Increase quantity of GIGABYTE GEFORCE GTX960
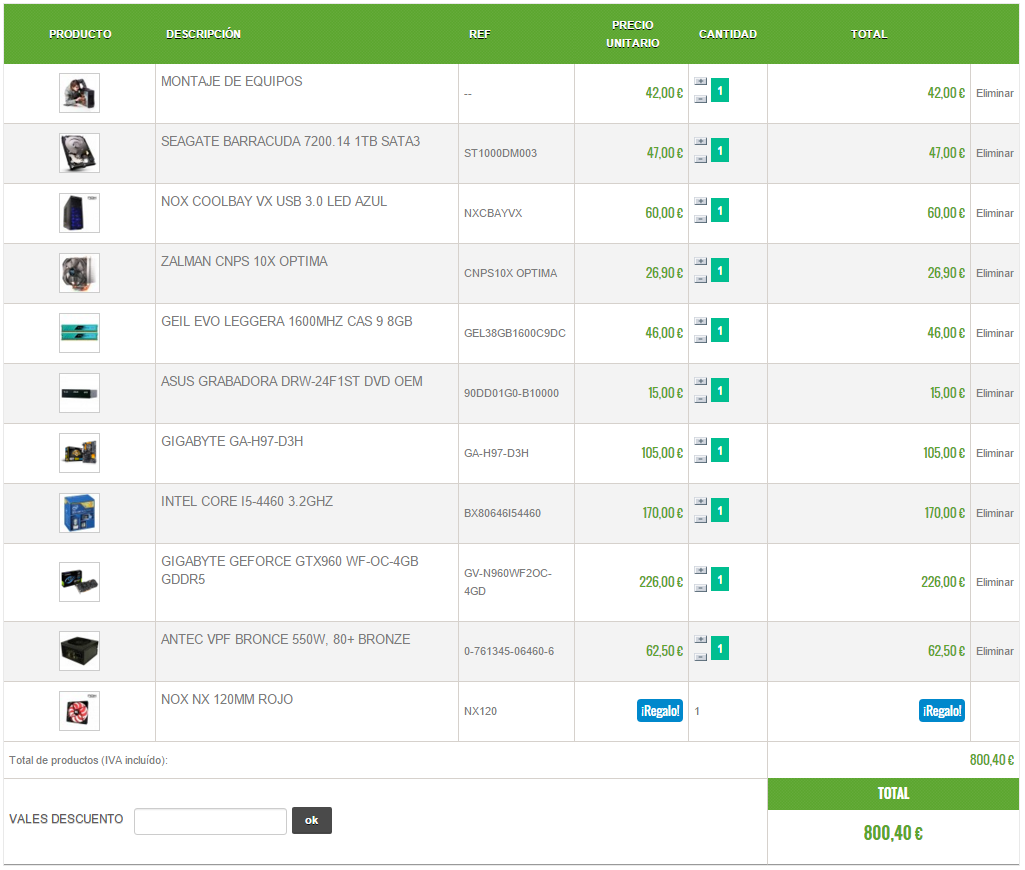This screenshot has width=1025, height=870. [701, 571]
